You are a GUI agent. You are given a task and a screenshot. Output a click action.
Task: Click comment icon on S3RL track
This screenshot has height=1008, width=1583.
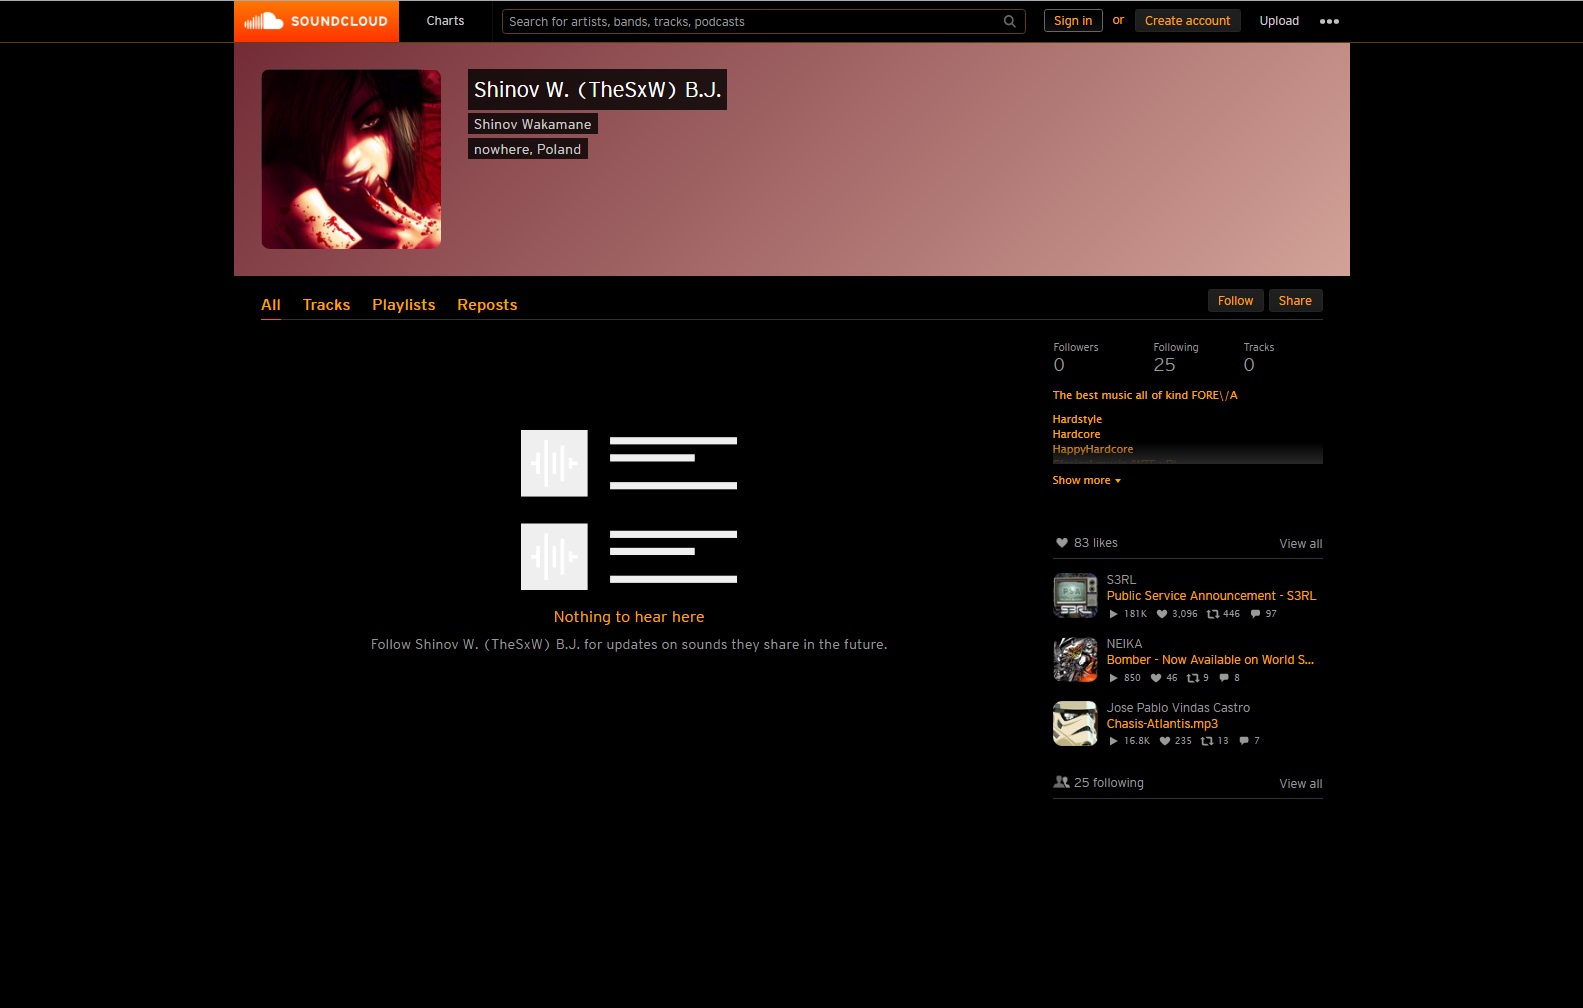[1255, 614]
